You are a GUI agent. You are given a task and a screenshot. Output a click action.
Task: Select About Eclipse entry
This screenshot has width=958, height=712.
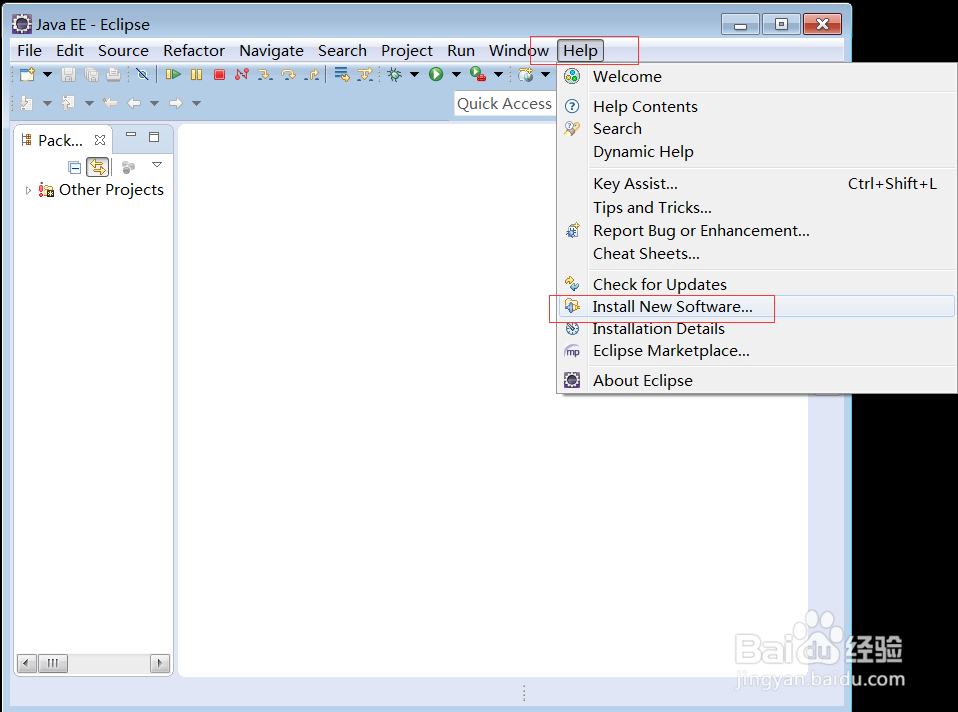pos(758,381)
